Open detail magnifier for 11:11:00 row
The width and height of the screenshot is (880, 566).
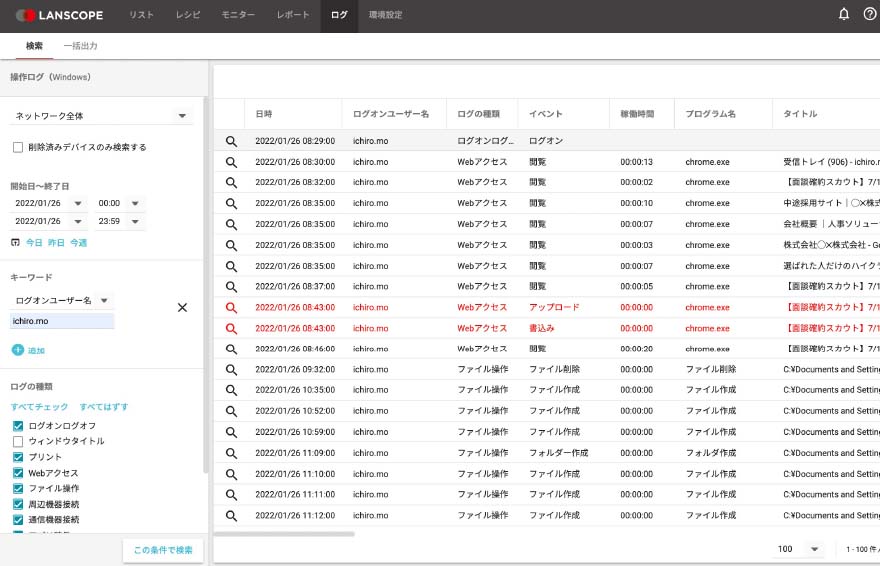231,495
